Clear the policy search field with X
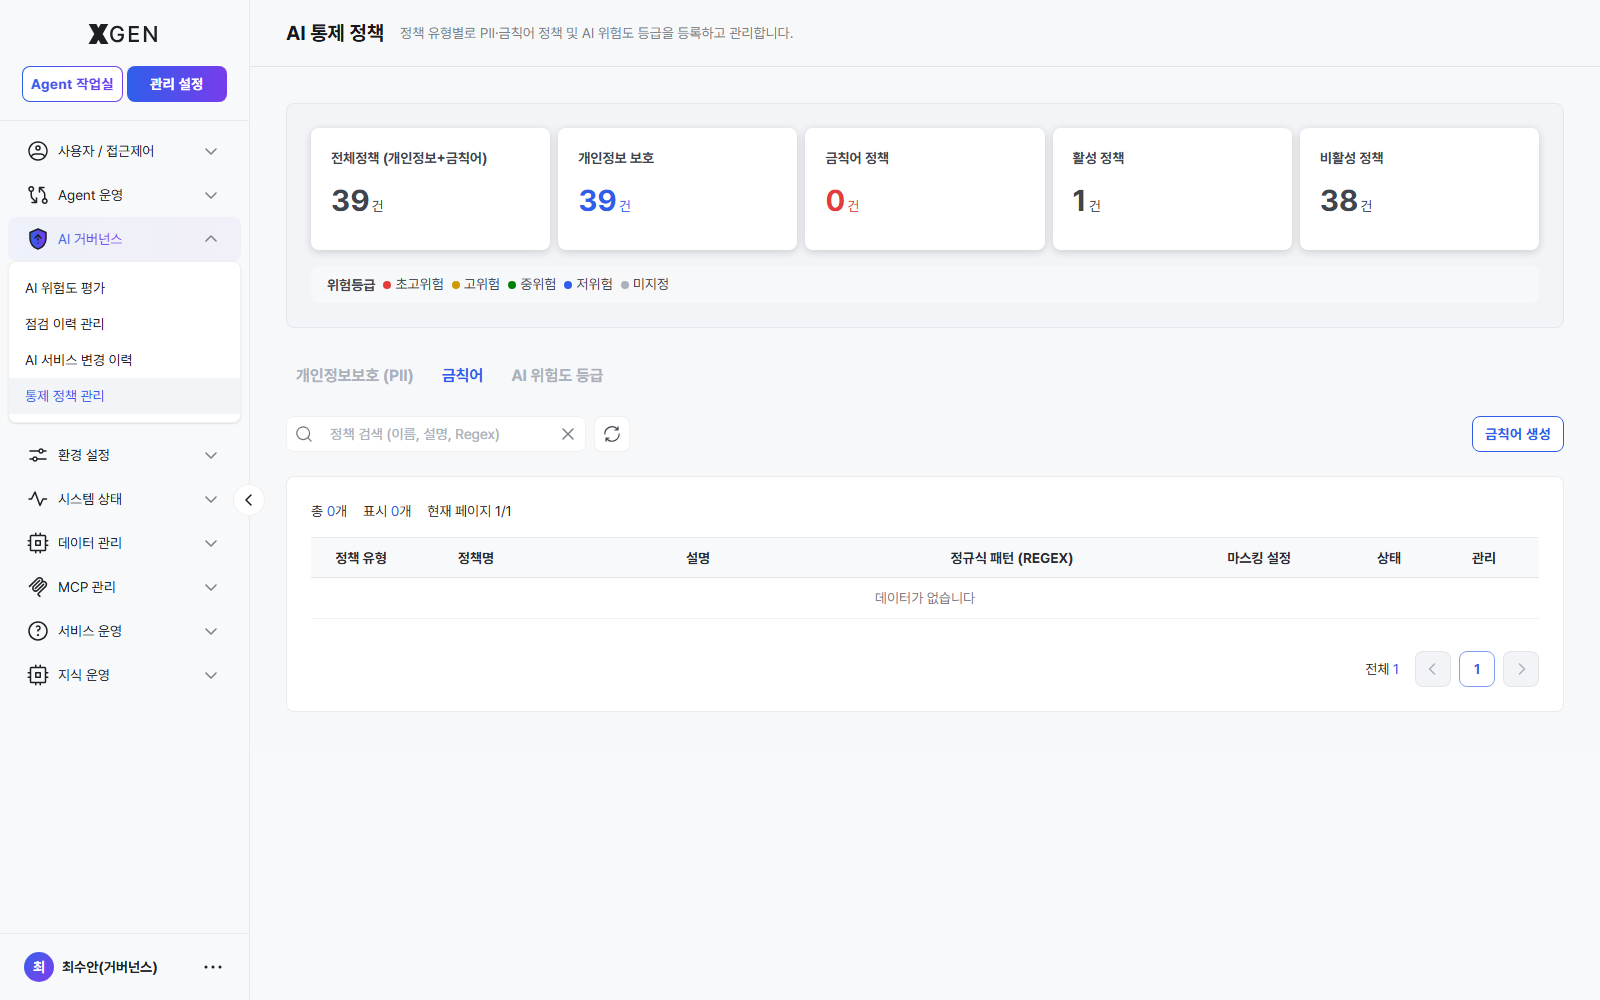This screenshot has height=1000, width=1600. pos(568,434)
